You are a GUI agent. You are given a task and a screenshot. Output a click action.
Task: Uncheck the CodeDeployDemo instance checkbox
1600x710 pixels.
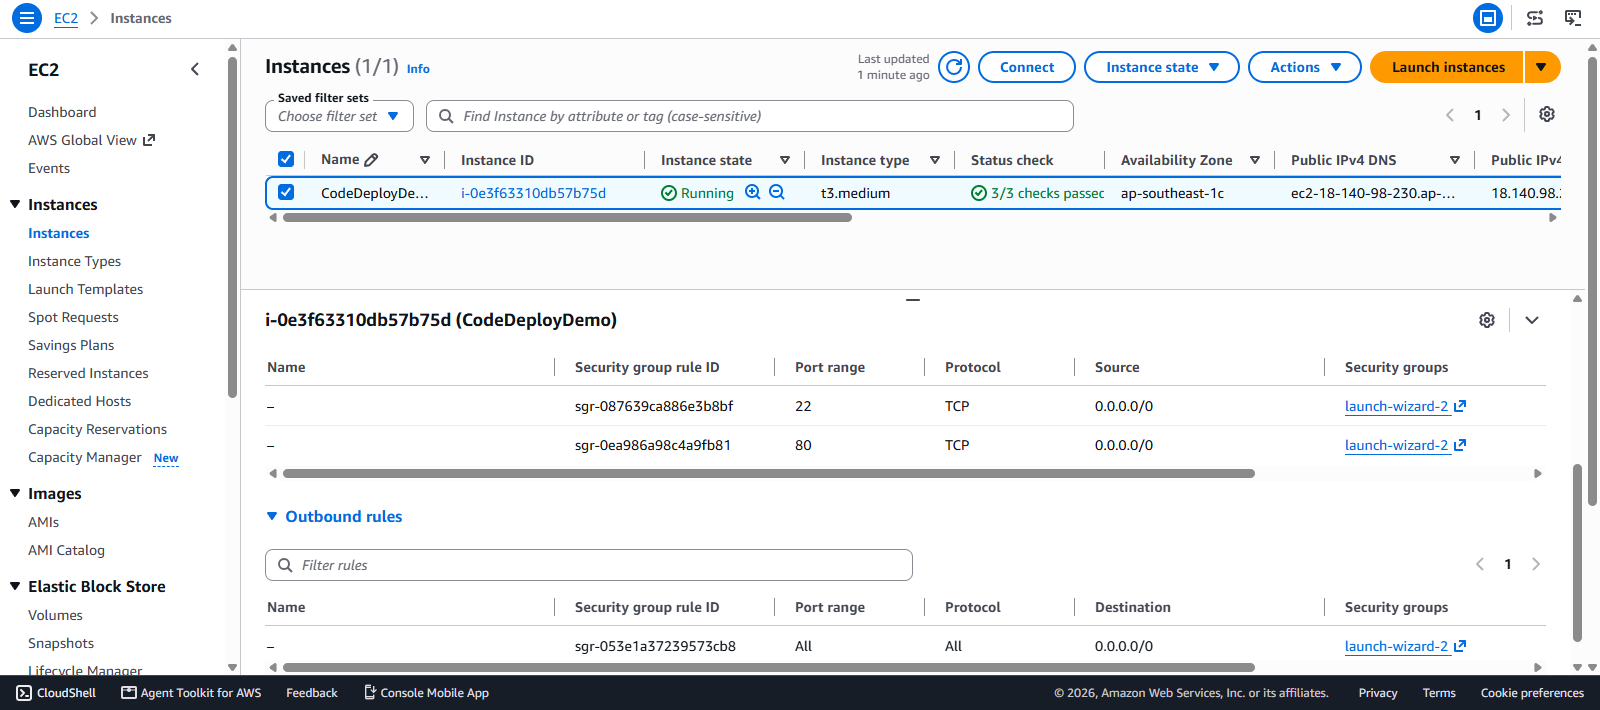[286, 192]
